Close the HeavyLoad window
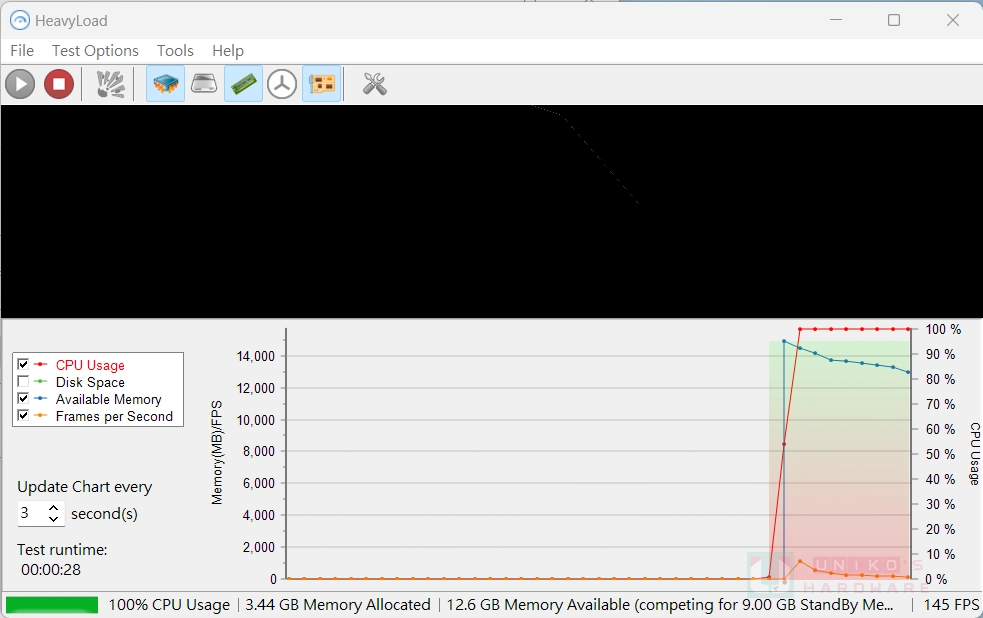Image resolution: width=983 pixels, height=618 pixels. coord(953,20)
